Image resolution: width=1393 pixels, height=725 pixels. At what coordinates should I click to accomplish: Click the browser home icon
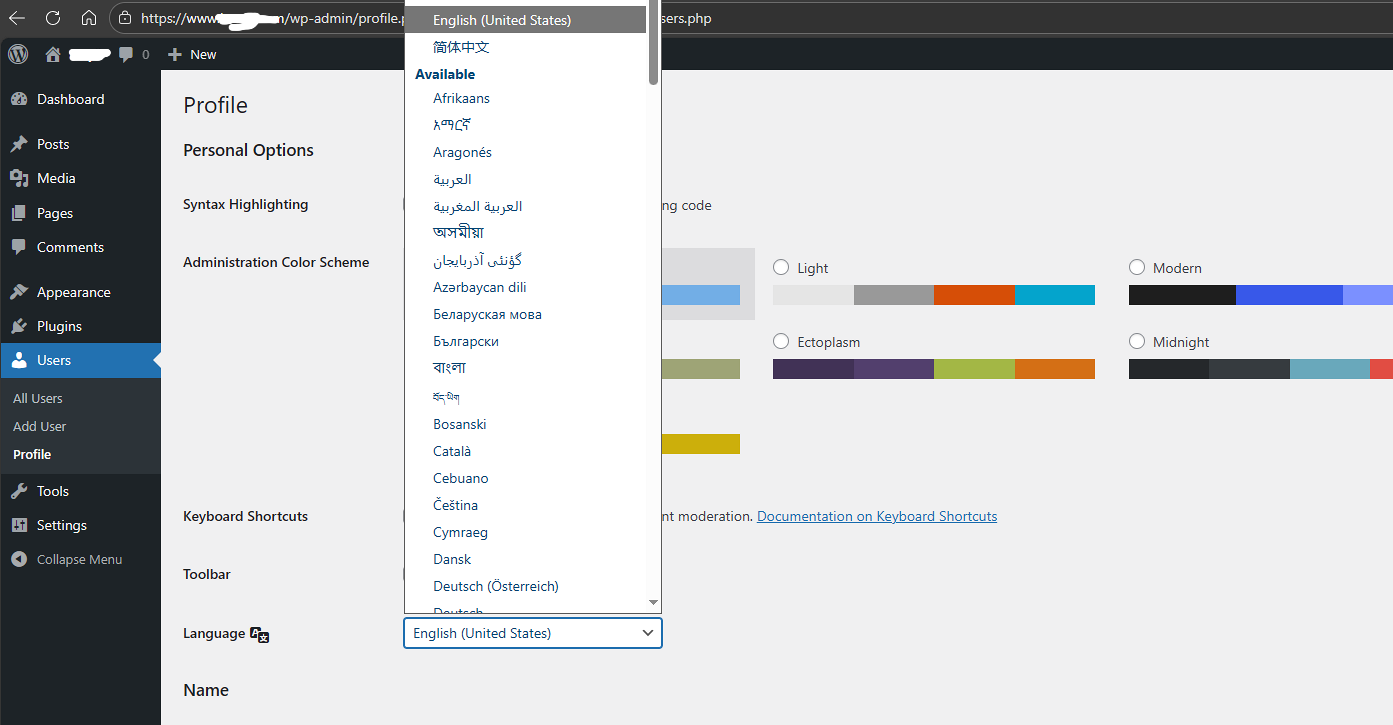click(89, 18)
